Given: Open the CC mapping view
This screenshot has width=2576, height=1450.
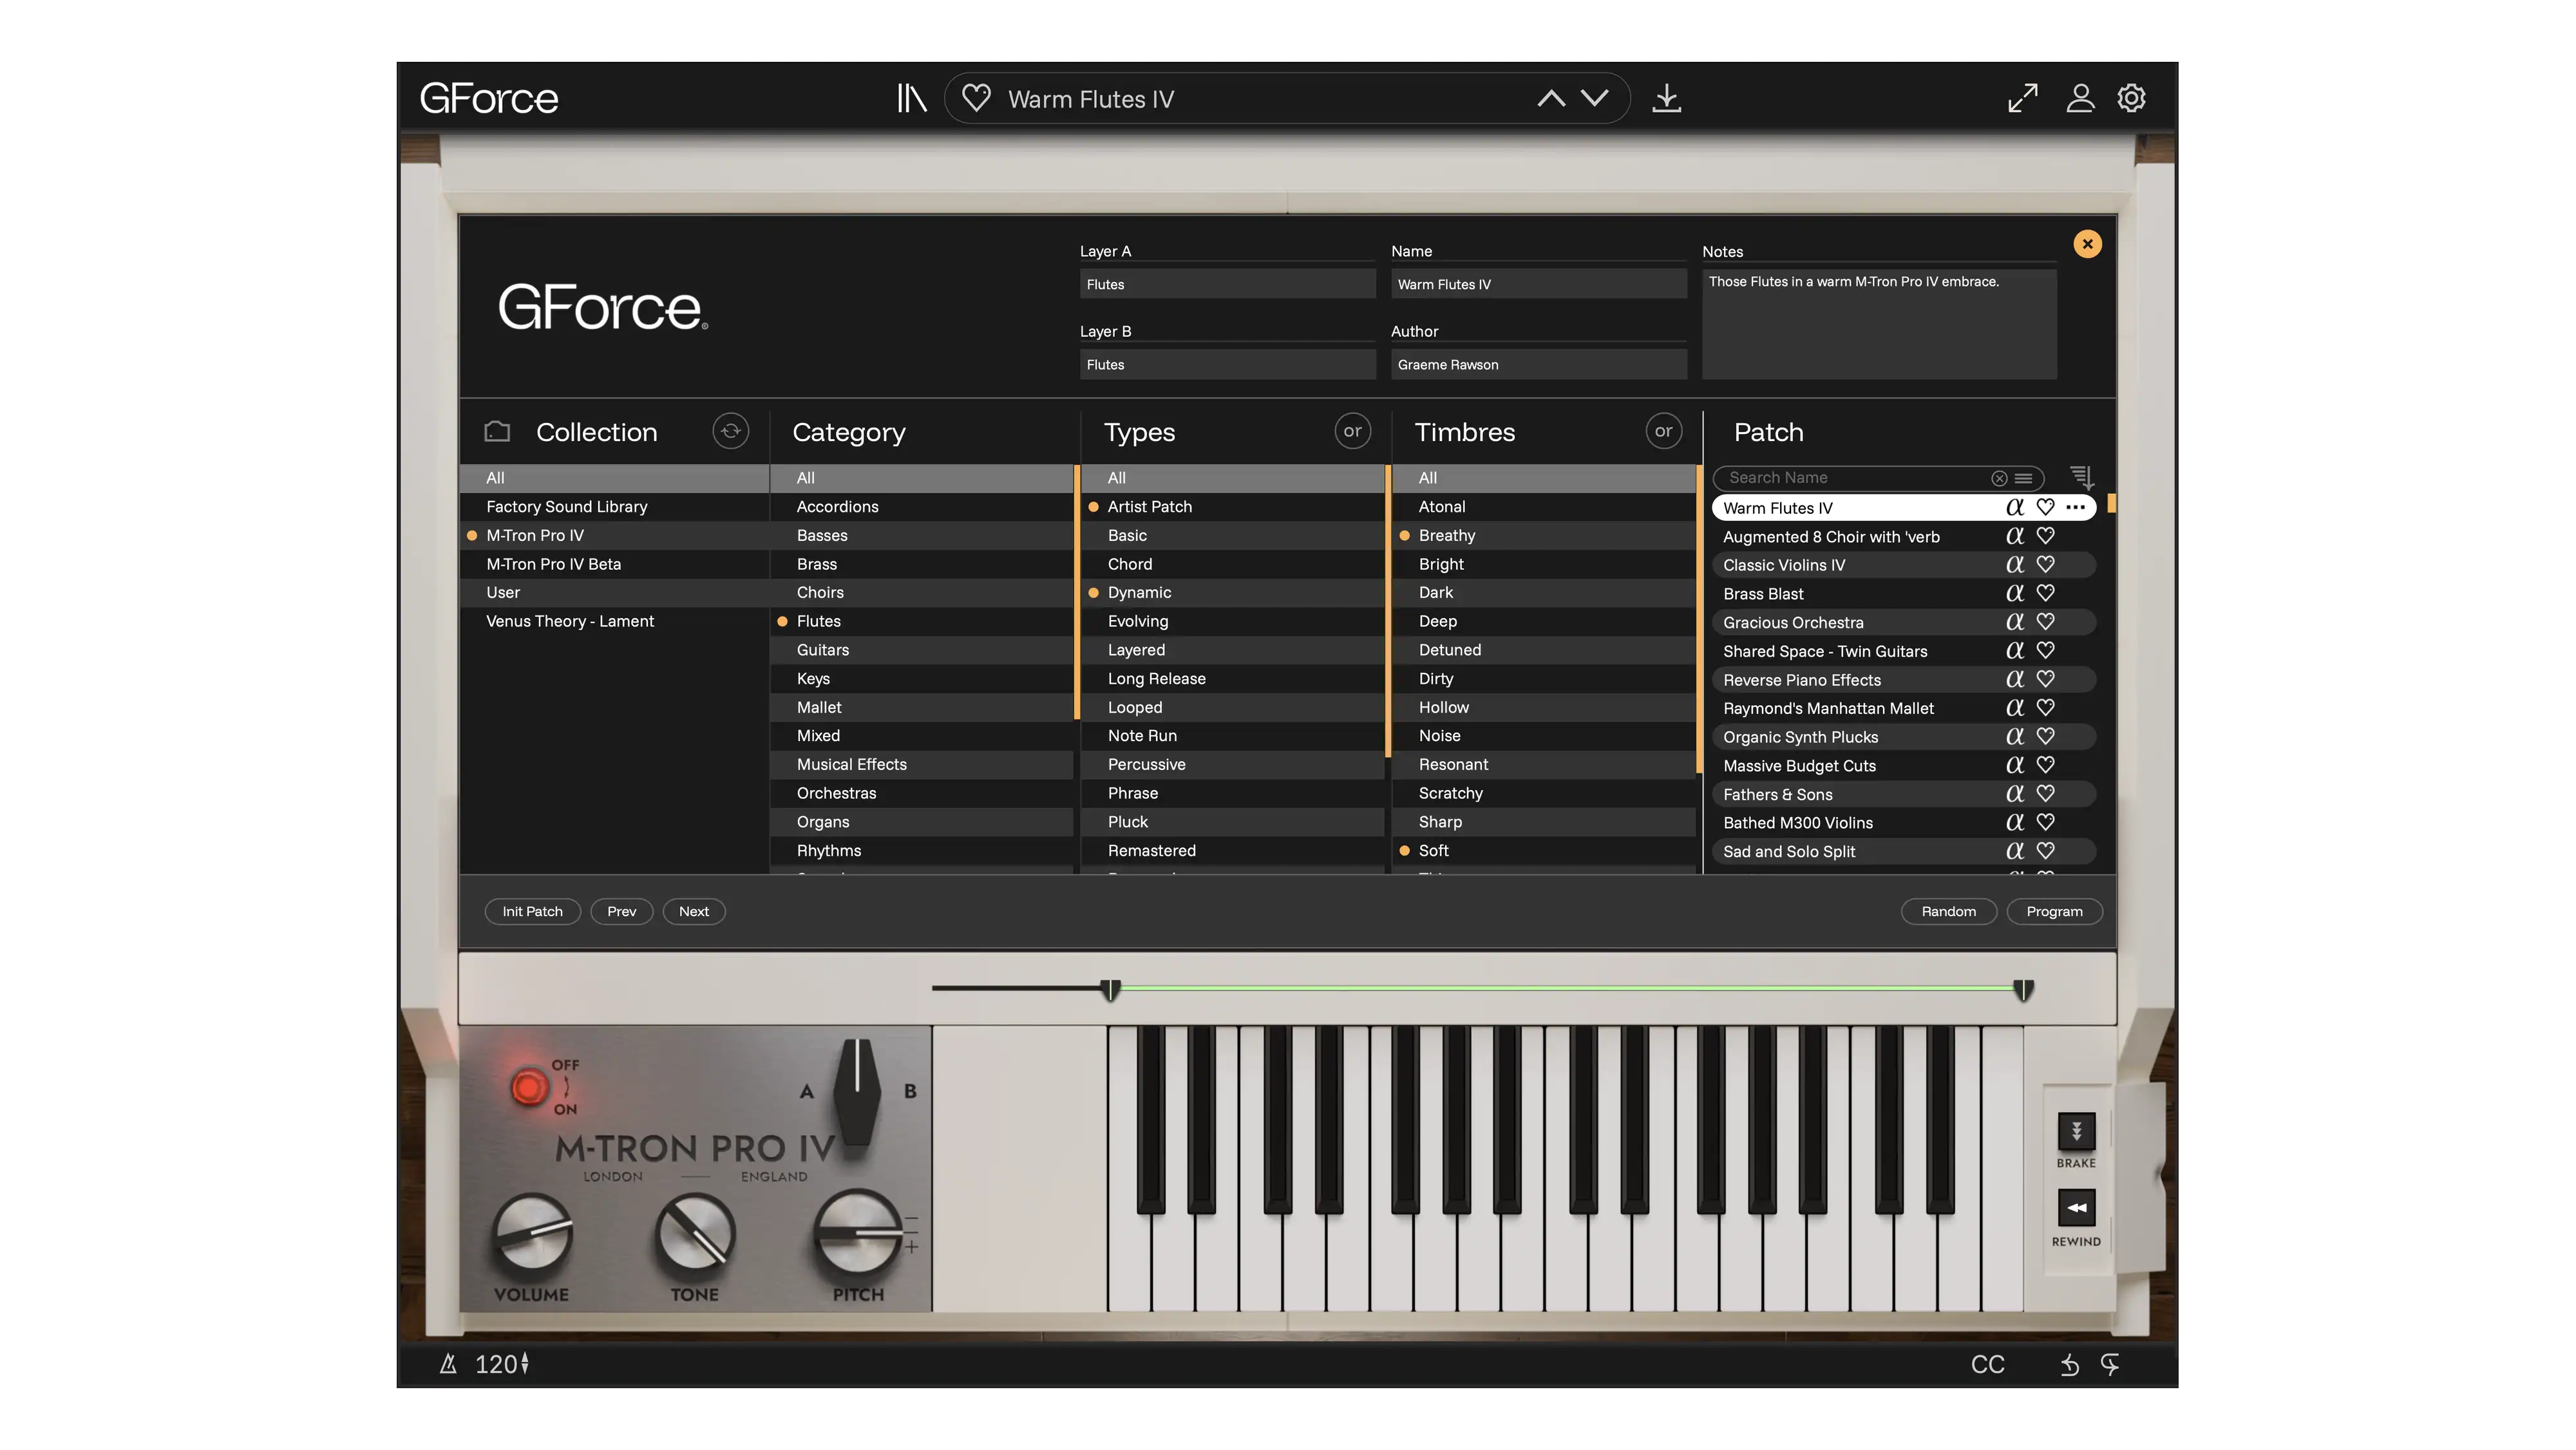Looking at the screenshot, I should [x=1987, y=1364].
